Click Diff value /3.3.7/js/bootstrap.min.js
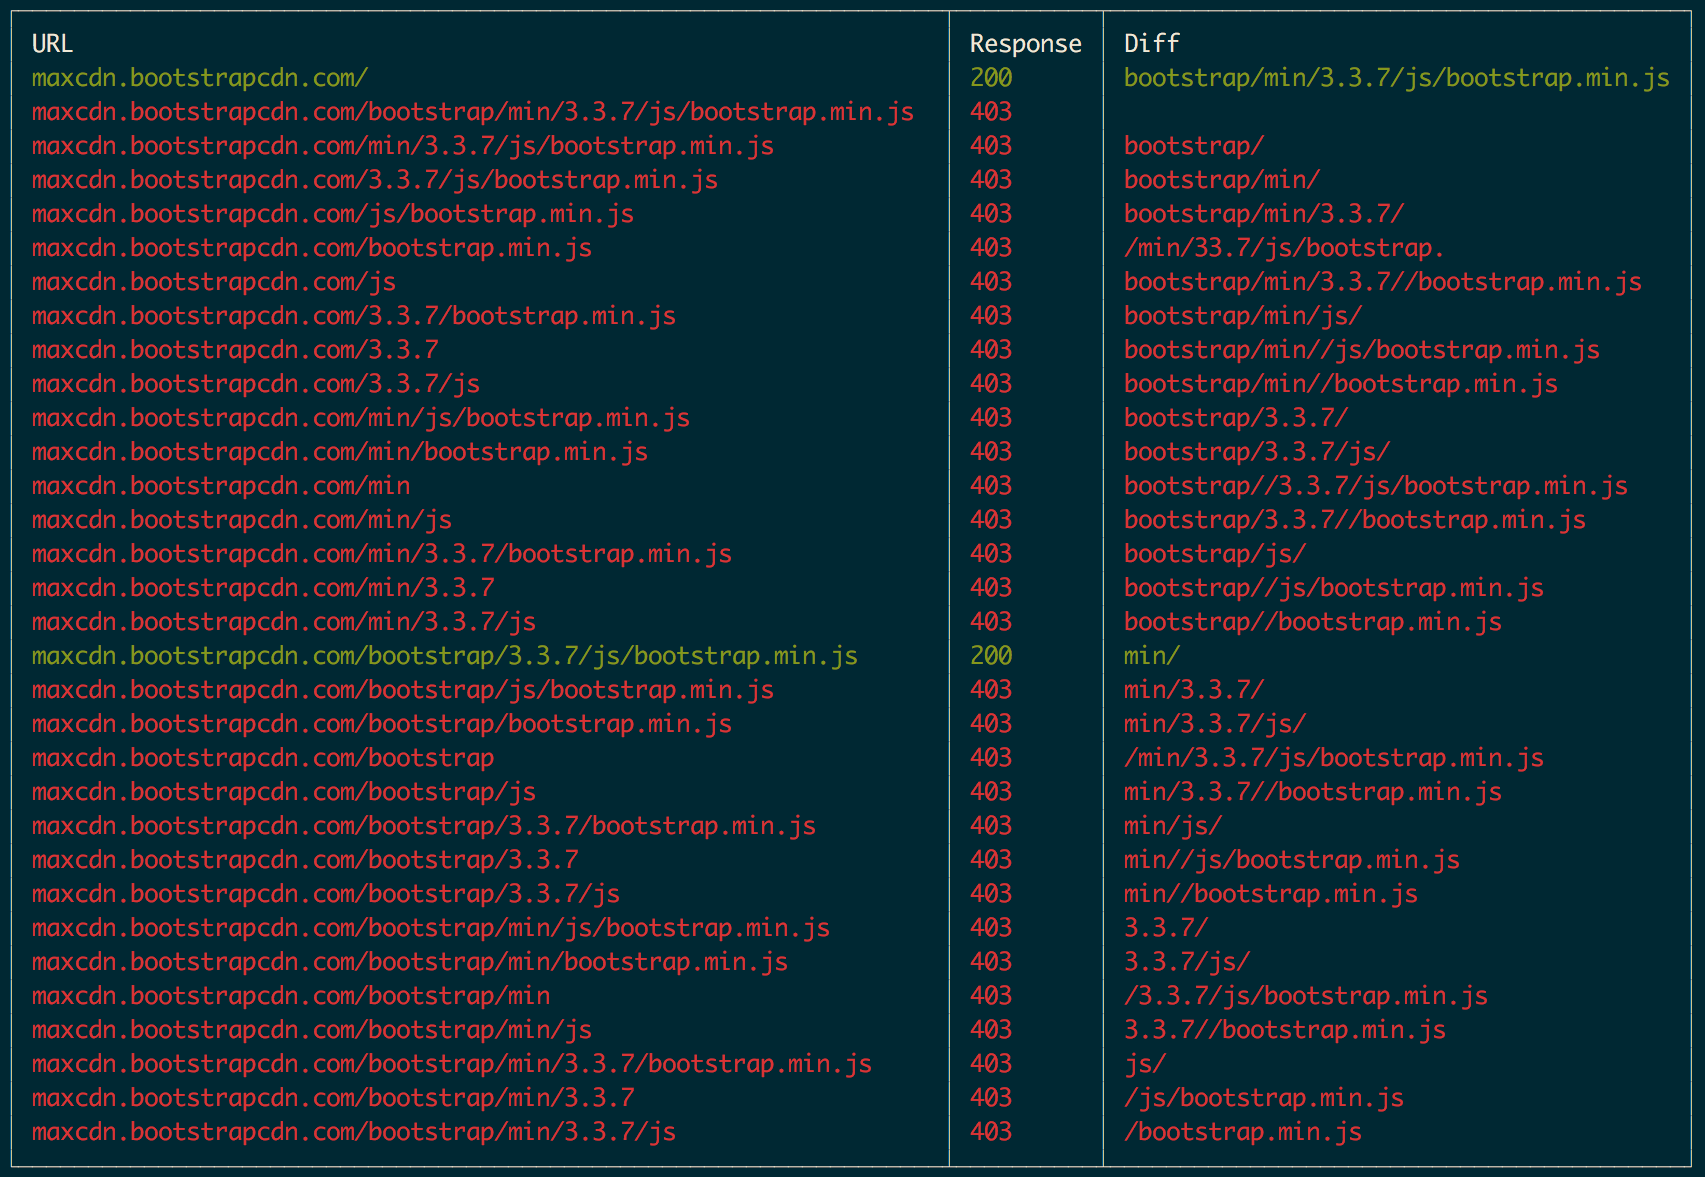1705x1177 pixels. 1306,996
